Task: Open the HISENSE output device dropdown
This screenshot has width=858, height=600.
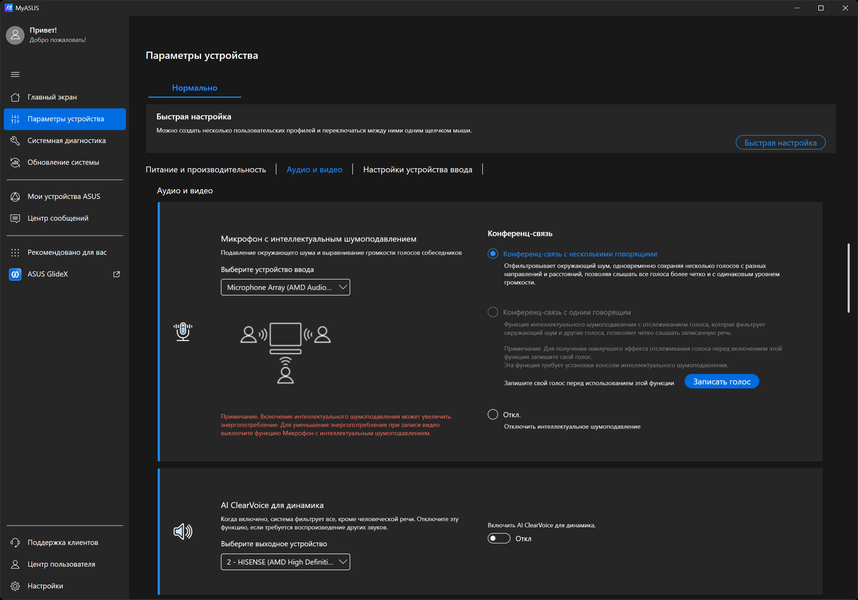Action: [286, 562]
